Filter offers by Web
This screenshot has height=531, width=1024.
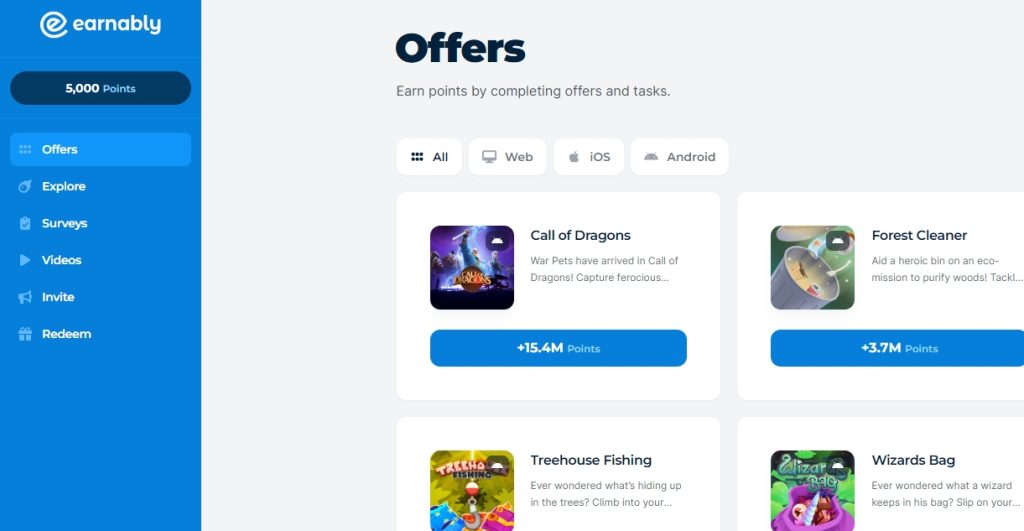507,157
